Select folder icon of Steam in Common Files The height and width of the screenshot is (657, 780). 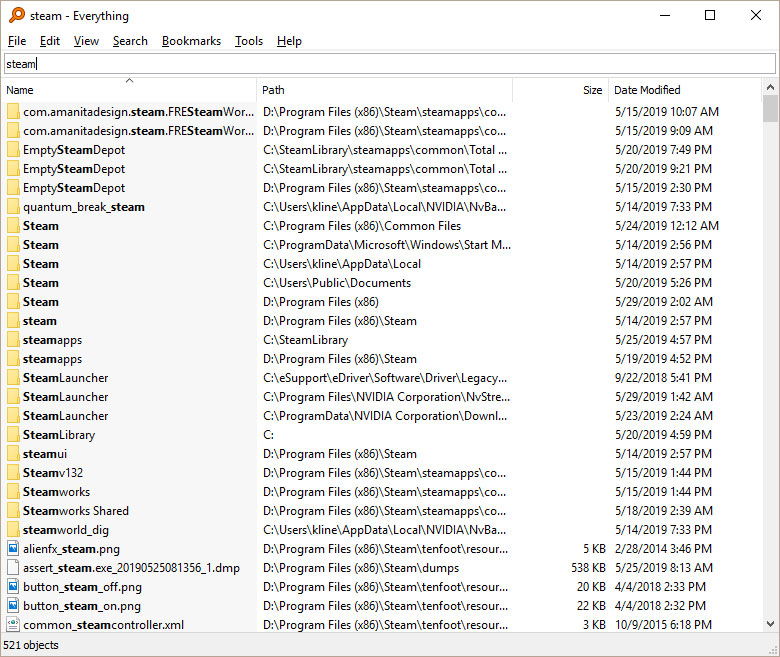click(13, 226)
